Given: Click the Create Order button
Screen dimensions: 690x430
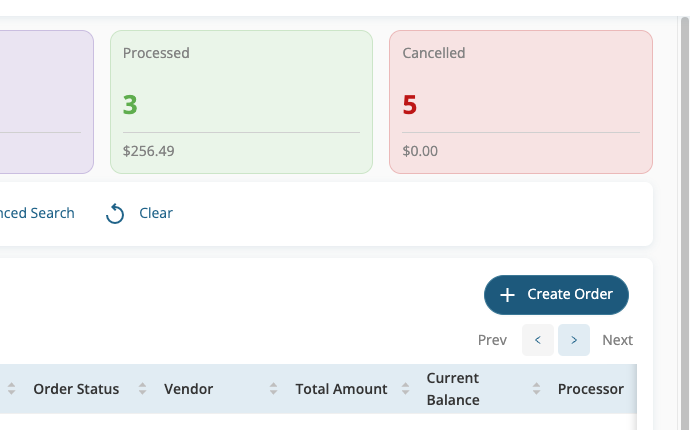Looking at the screenshot, I should (x=556, y=295).
